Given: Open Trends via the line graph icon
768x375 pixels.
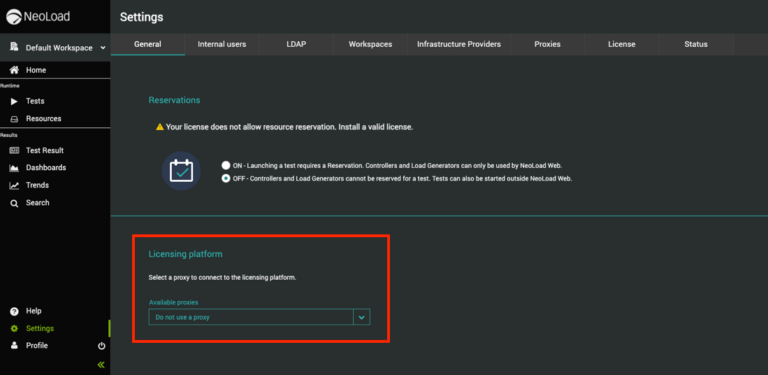Looking at the screenshot, I should 15,186.
